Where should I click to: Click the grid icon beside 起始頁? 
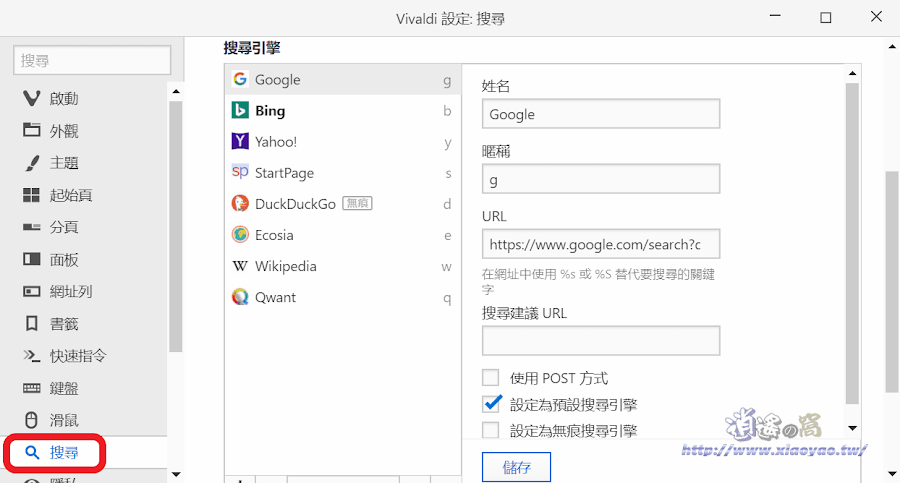(32, 195)
